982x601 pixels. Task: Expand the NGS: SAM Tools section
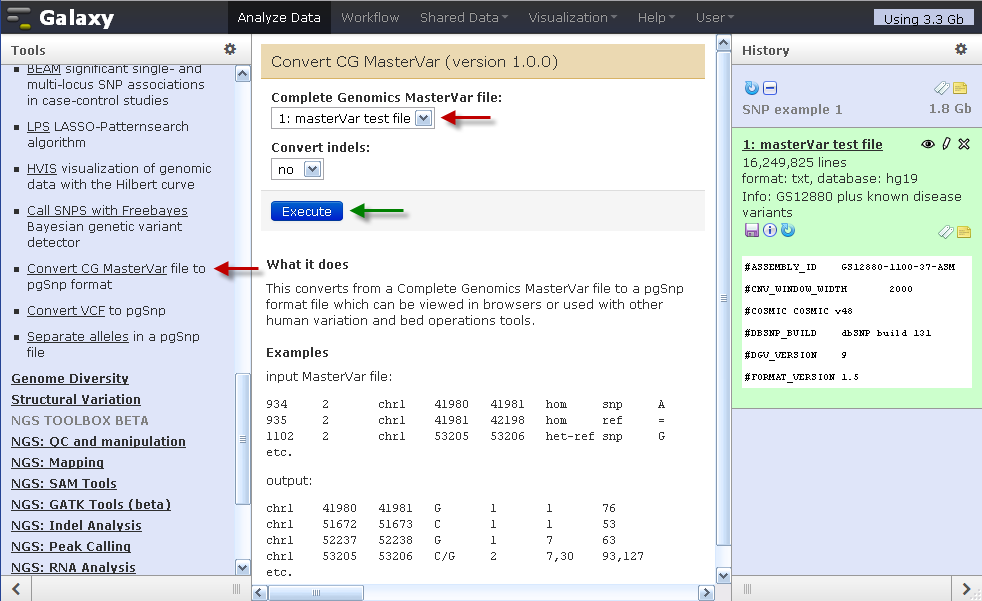point(64,483)
